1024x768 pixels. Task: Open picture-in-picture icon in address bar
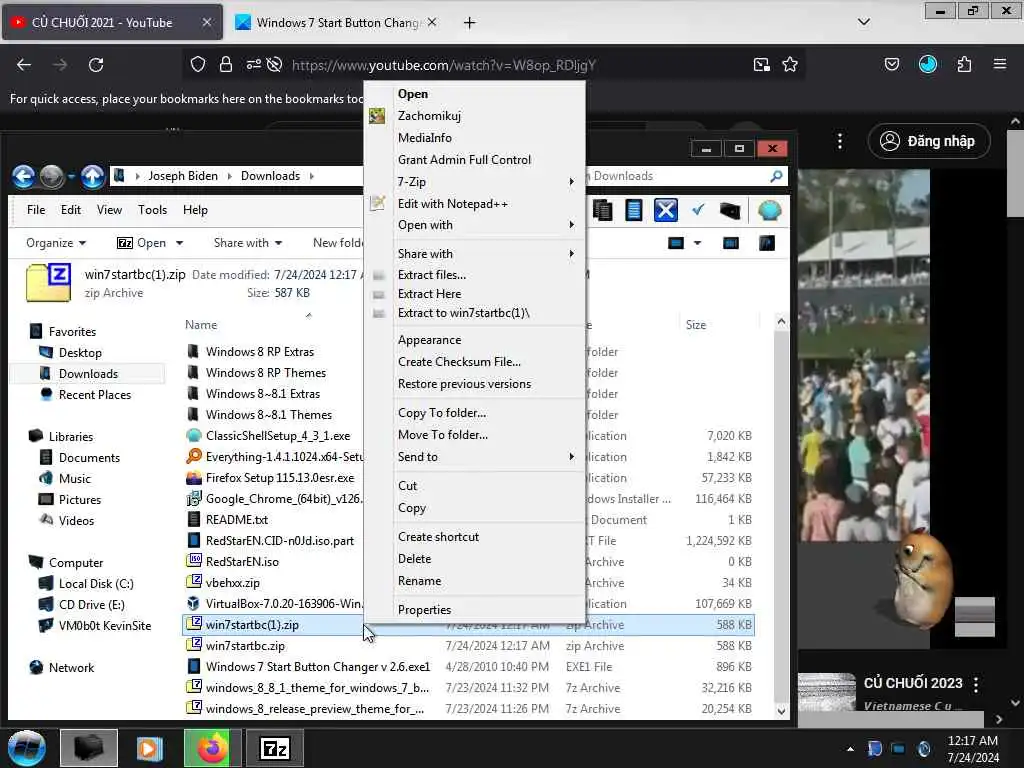coord(761,64)
